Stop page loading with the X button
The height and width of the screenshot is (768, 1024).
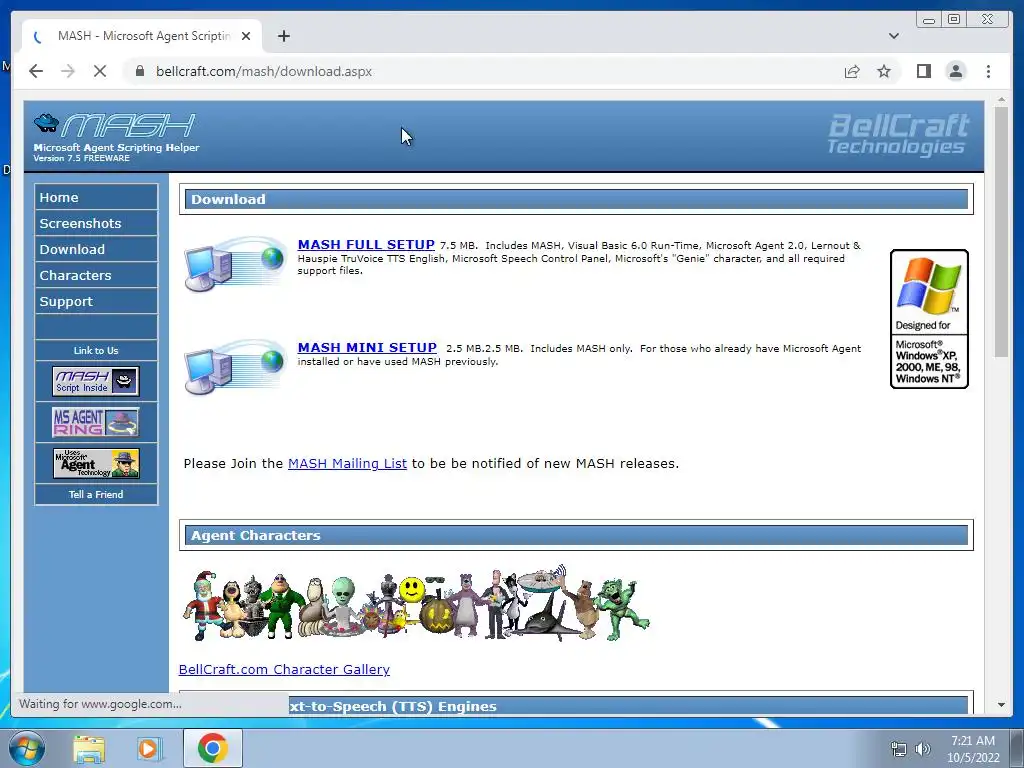tap(100, 71)
